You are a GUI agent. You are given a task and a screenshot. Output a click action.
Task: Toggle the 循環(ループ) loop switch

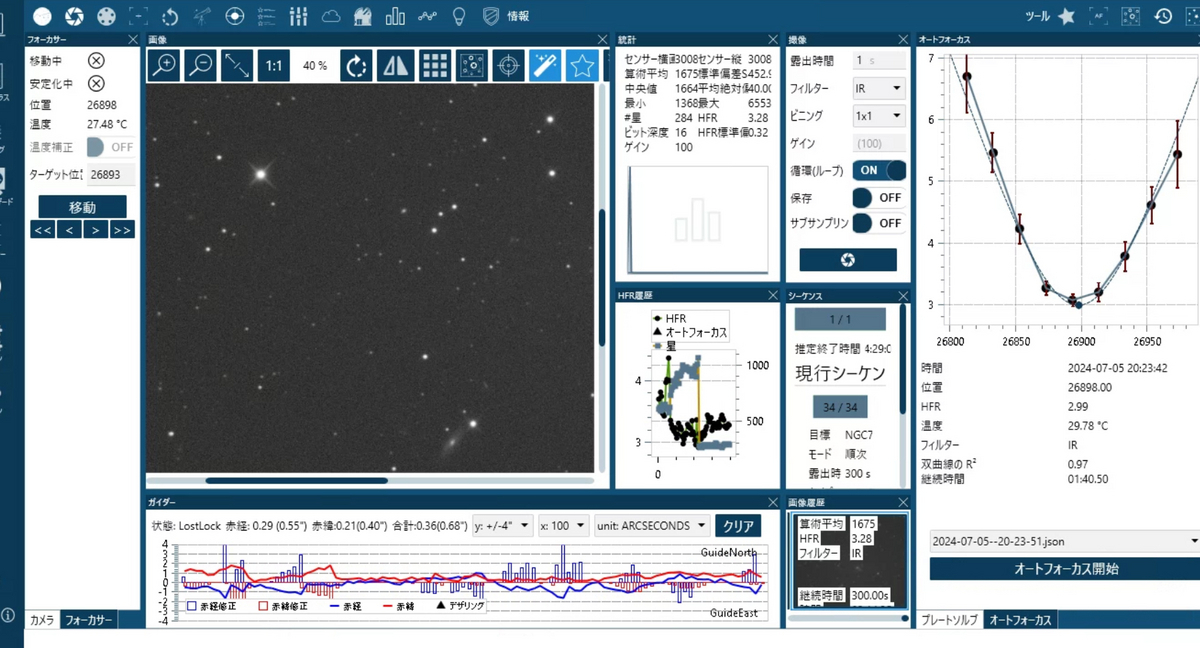880,171
